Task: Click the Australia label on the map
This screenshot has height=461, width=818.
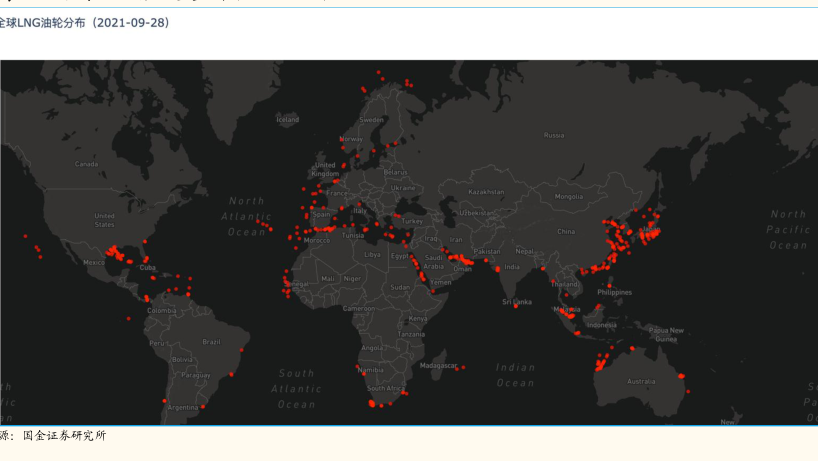Action: click(x=640, y=381)
